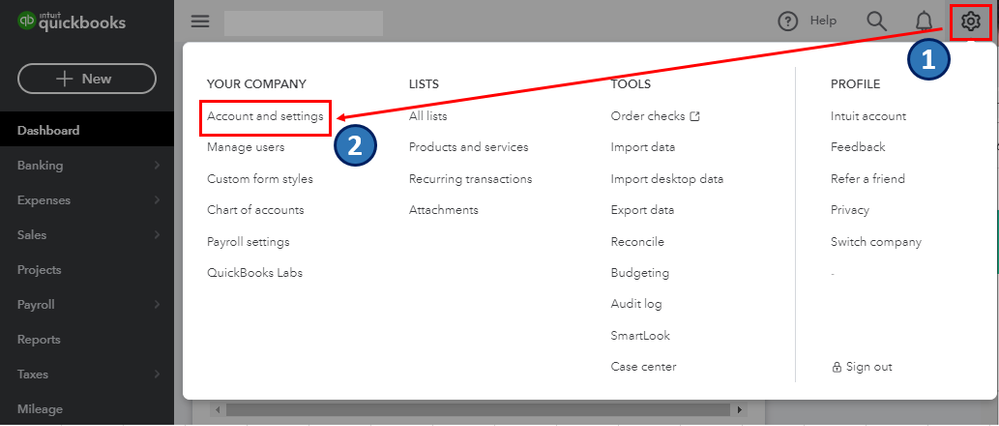Select Chart of accounts
The image size is (999, 426).
coord(255,210)
